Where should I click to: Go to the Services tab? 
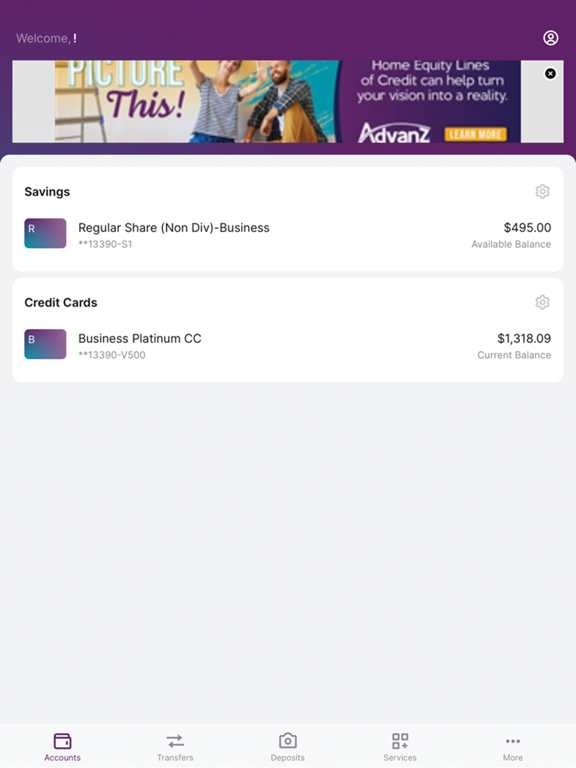point(400,747)
